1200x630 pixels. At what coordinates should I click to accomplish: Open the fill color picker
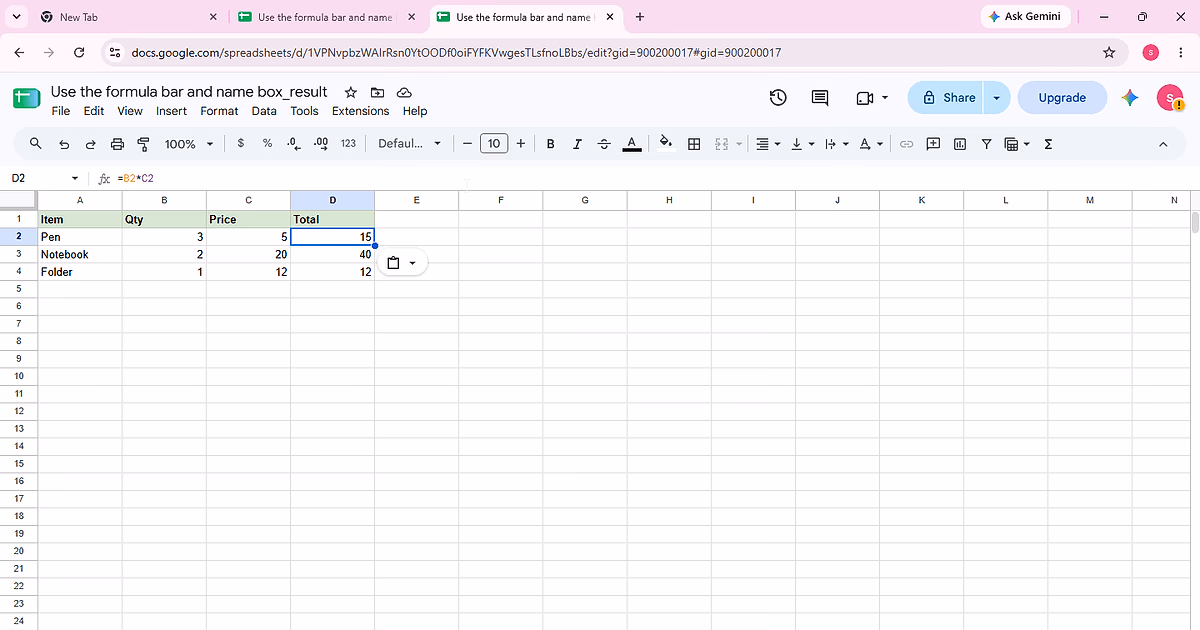pyautogui.click(x=666, y=144)
